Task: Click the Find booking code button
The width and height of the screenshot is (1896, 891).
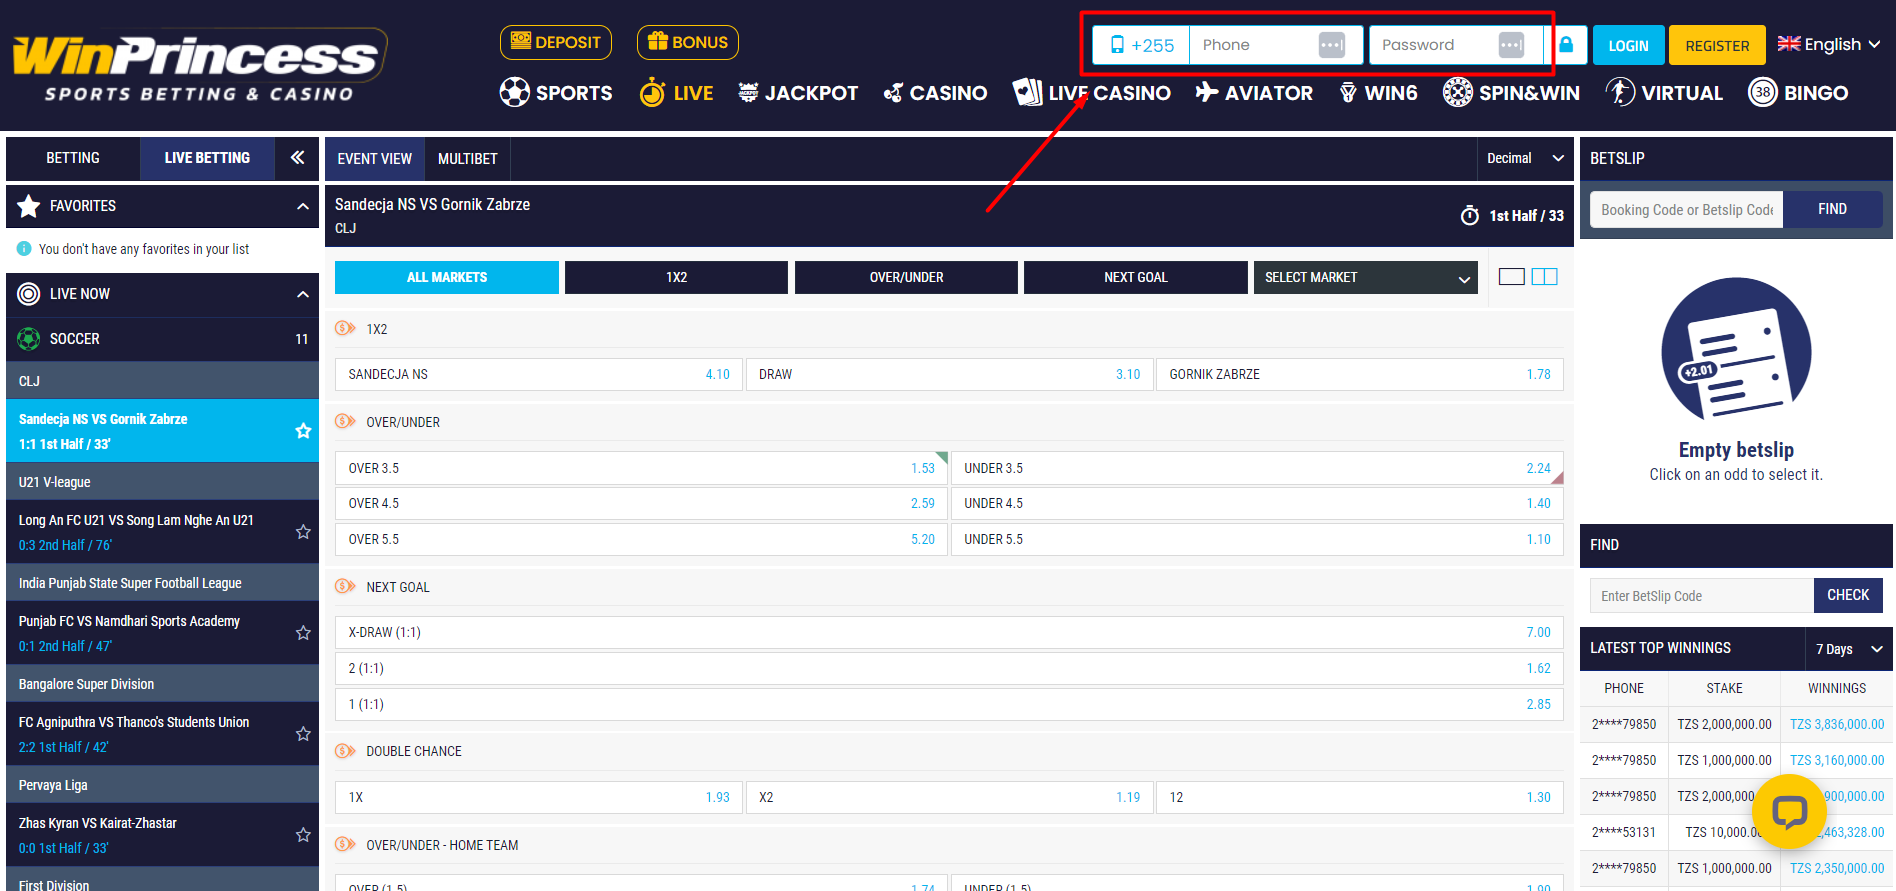Action: pyautogui.click(x=1832, y=209)
